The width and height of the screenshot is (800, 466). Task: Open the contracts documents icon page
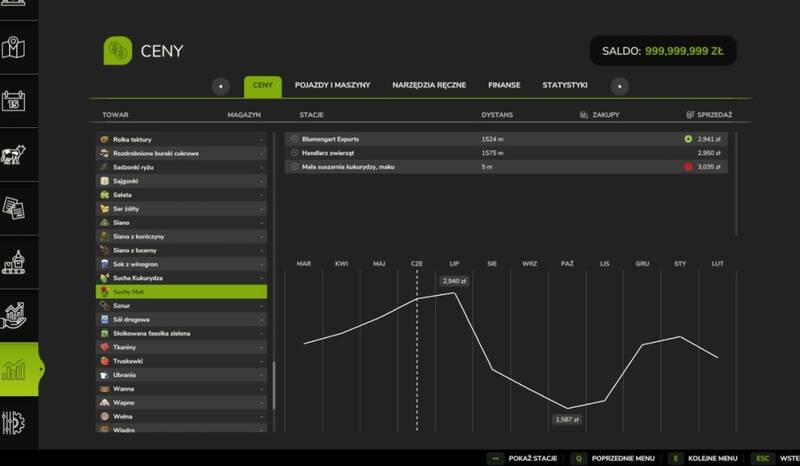13,208
